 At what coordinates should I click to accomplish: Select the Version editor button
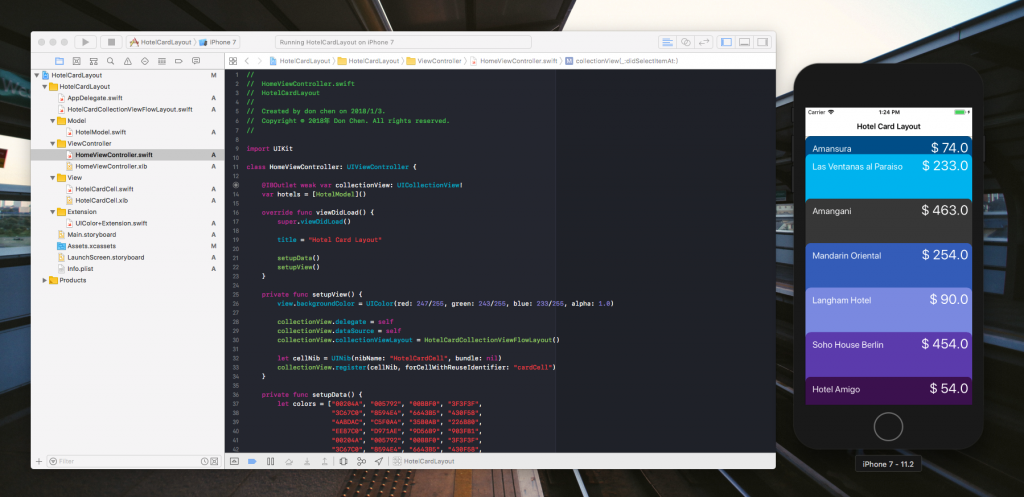(704, 42)
